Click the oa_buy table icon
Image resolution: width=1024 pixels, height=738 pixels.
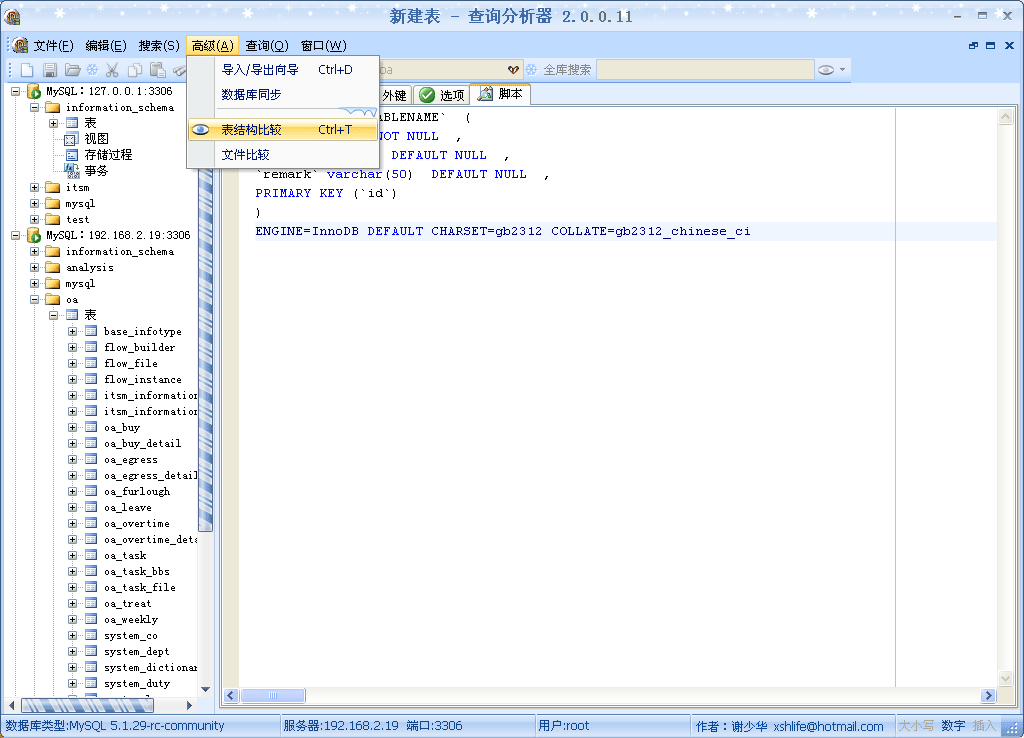[91, 427]
